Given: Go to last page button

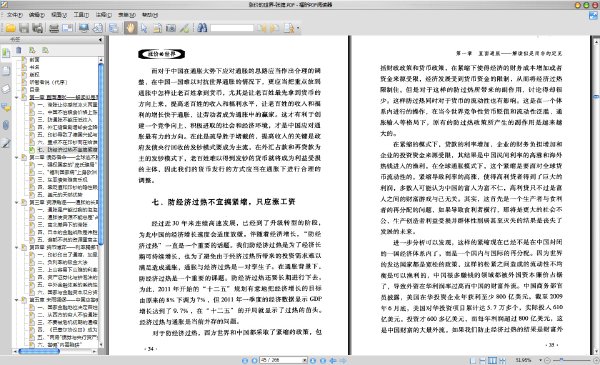Looking at the screenshot, I should 323,360.
